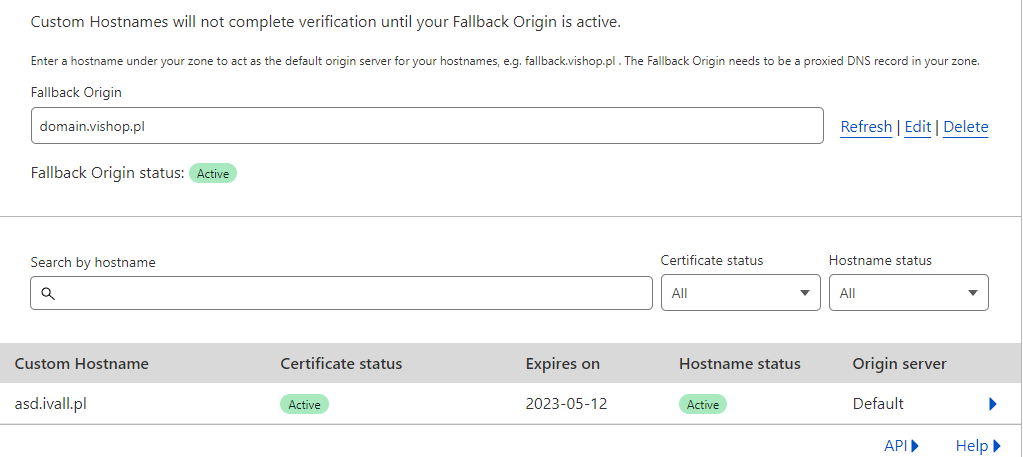Viewport: 1023px width, 457px height.
Task: Click Delete to remove the Fallback Origin
Action: click(x=965, y=127)
